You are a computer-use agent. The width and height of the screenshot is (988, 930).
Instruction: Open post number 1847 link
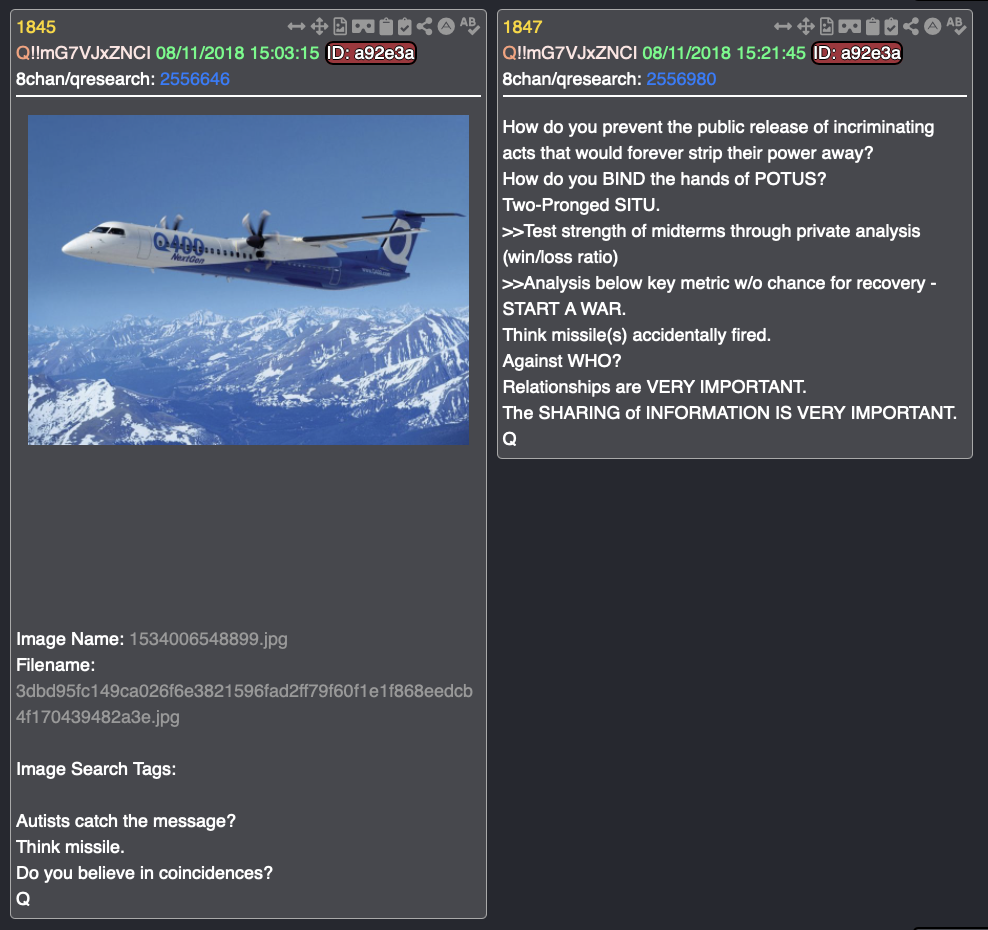tap(522, 27)
